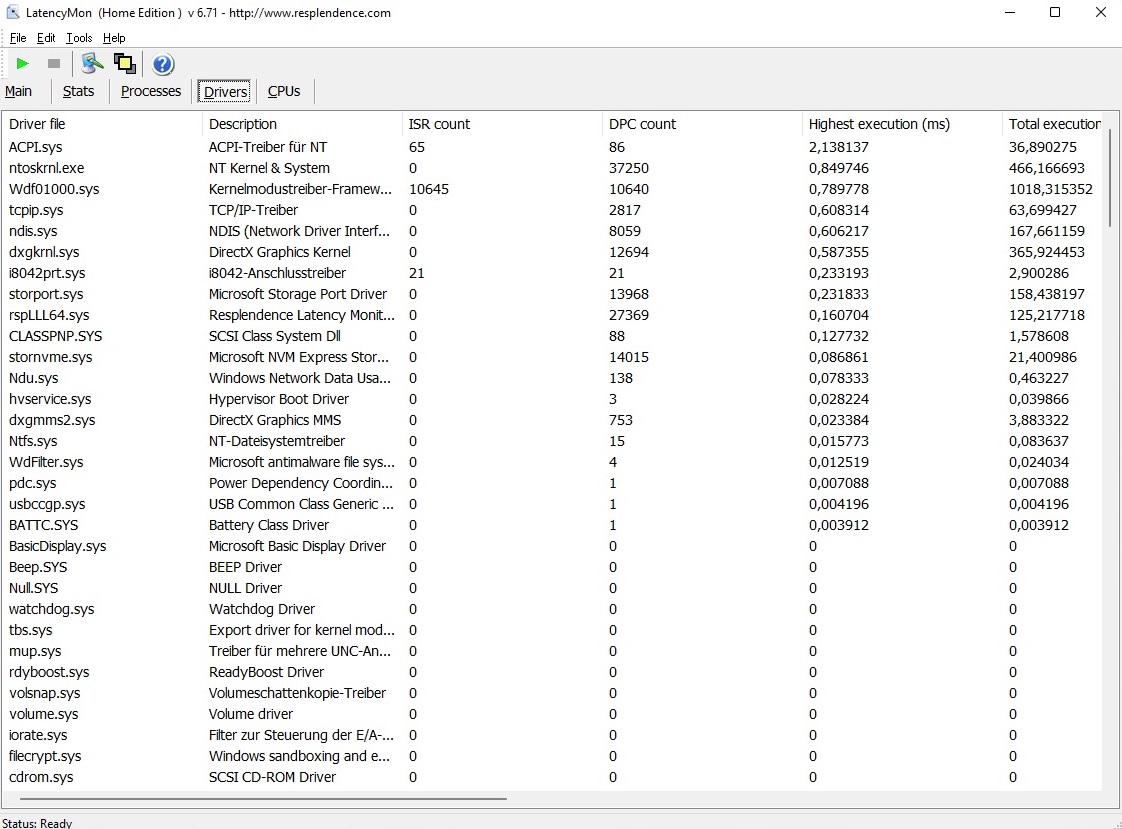The image size is (1122, 829).
Task: Click the overlapping windows toolbar icon
Action: [x=125, y=64]
